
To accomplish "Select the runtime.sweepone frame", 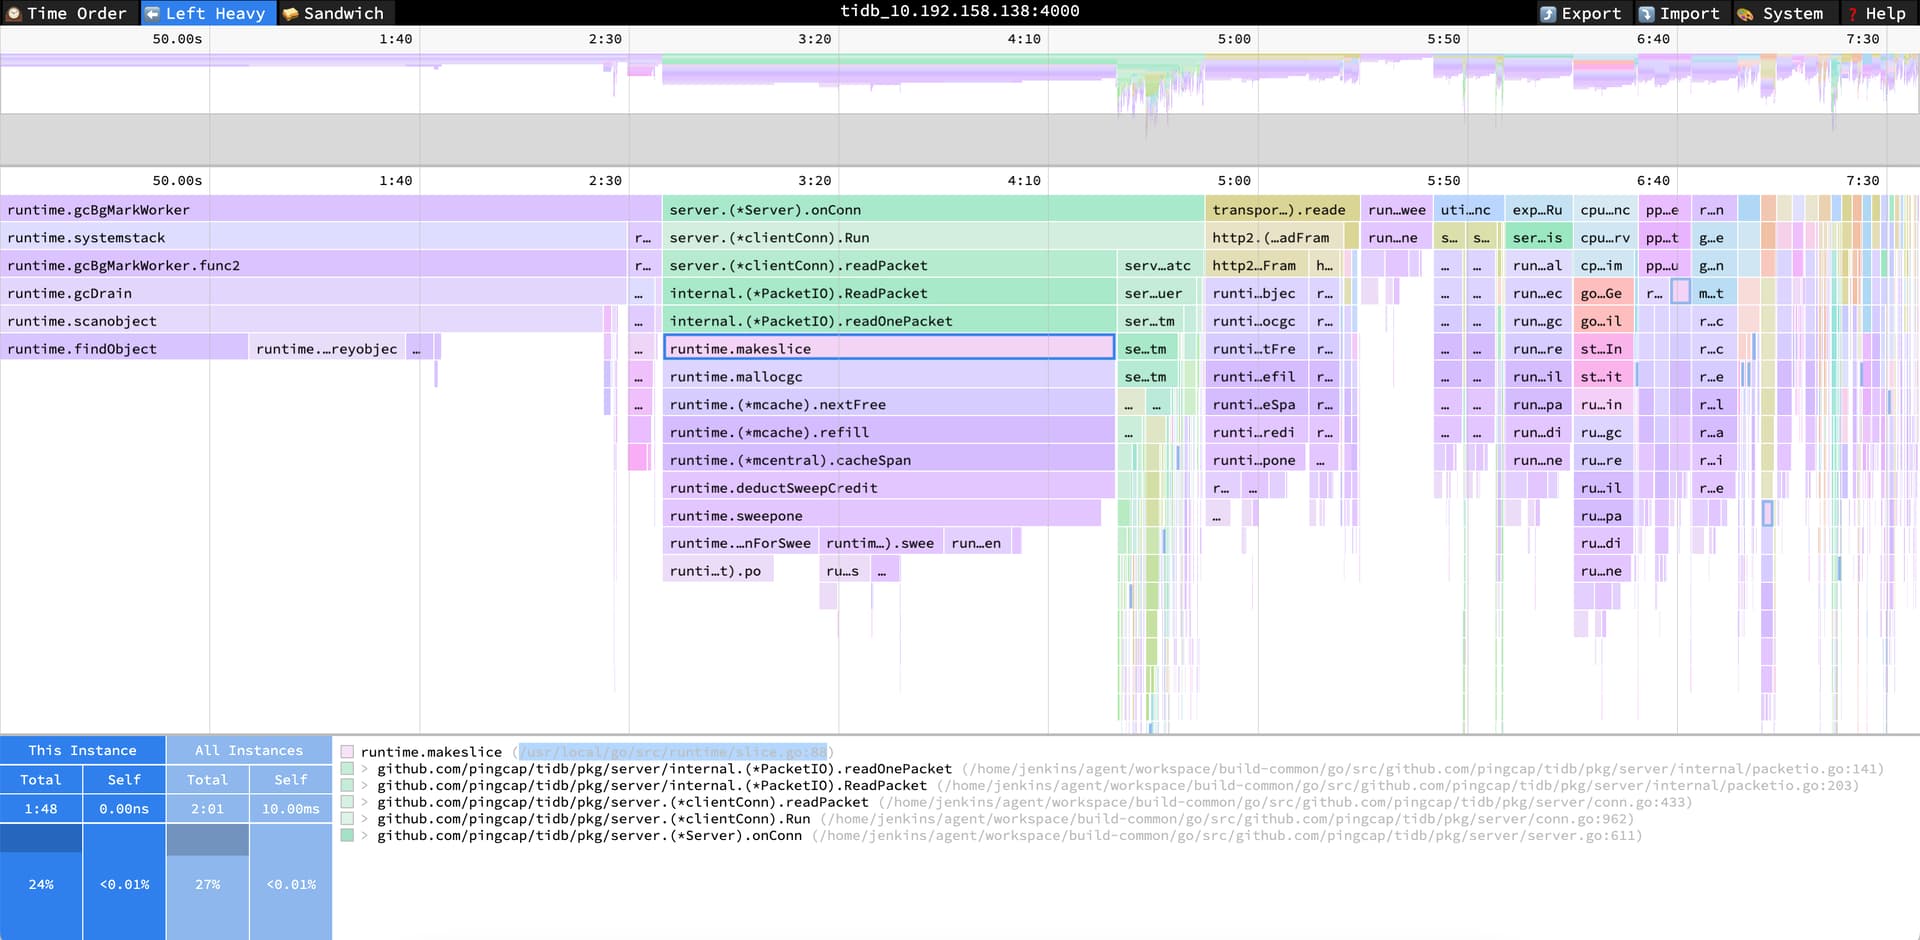I will (880, 516).
